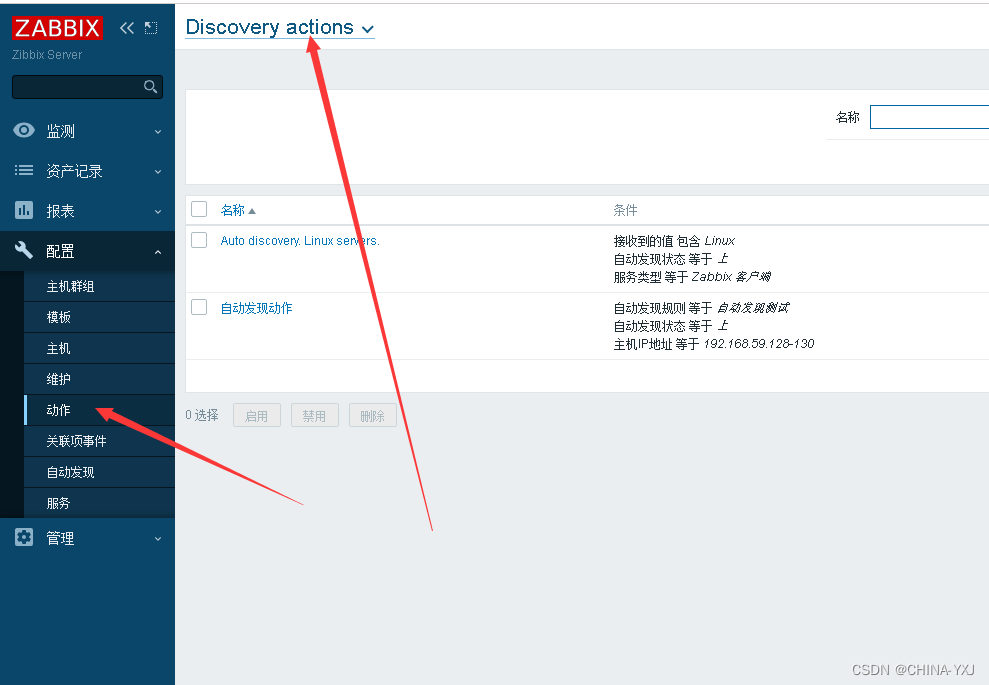
Task: Focus the sidebar search box
Action: (87, 86)
